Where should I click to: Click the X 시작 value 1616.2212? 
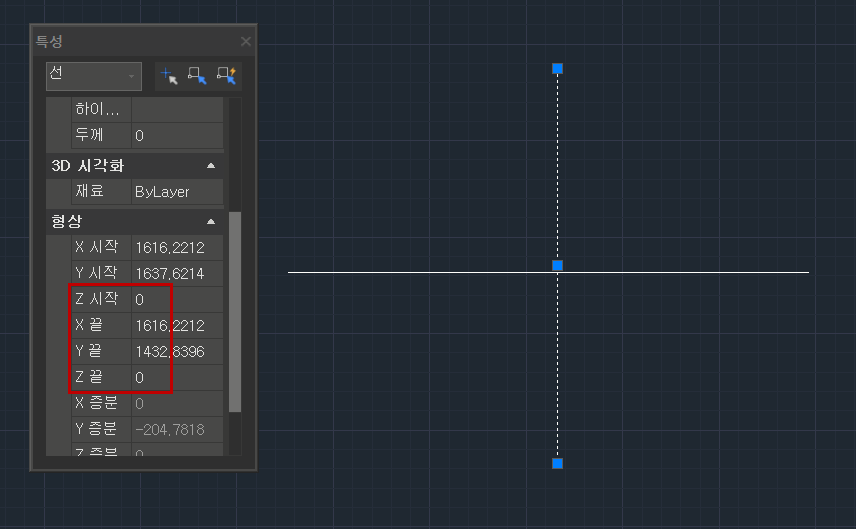[177, 247]
